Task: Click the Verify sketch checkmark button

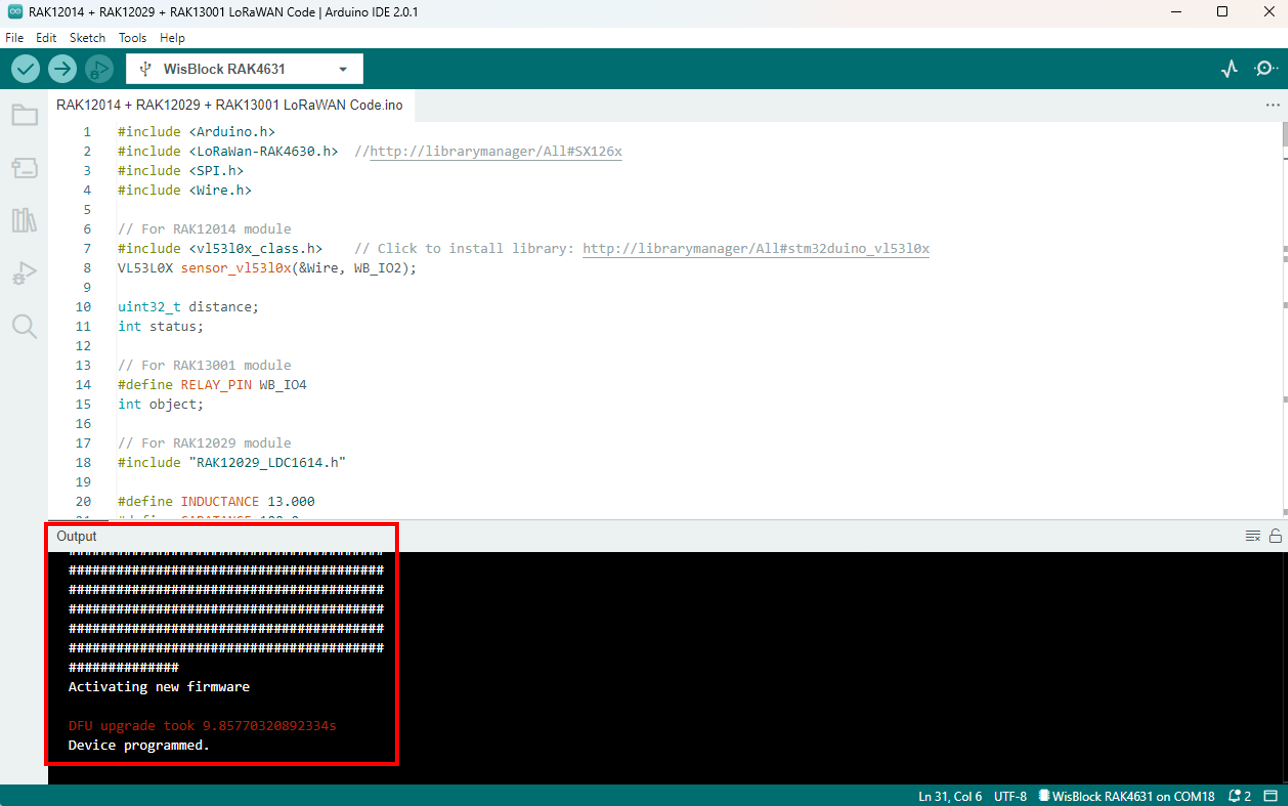Action: click(25, 69)
